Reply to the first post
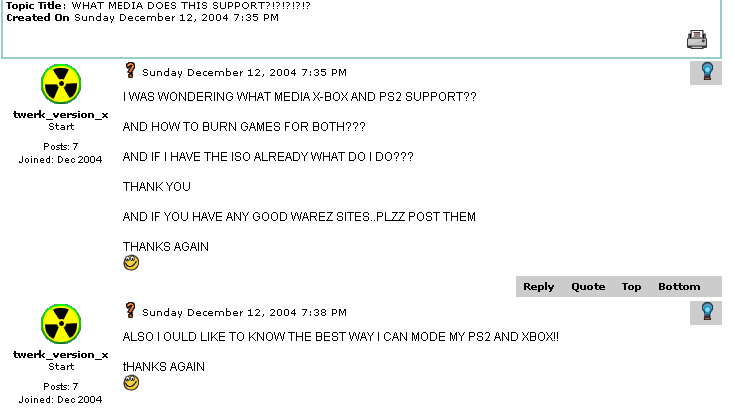The image size is (734, 410). pyautogui.click(x=538, y=286)
